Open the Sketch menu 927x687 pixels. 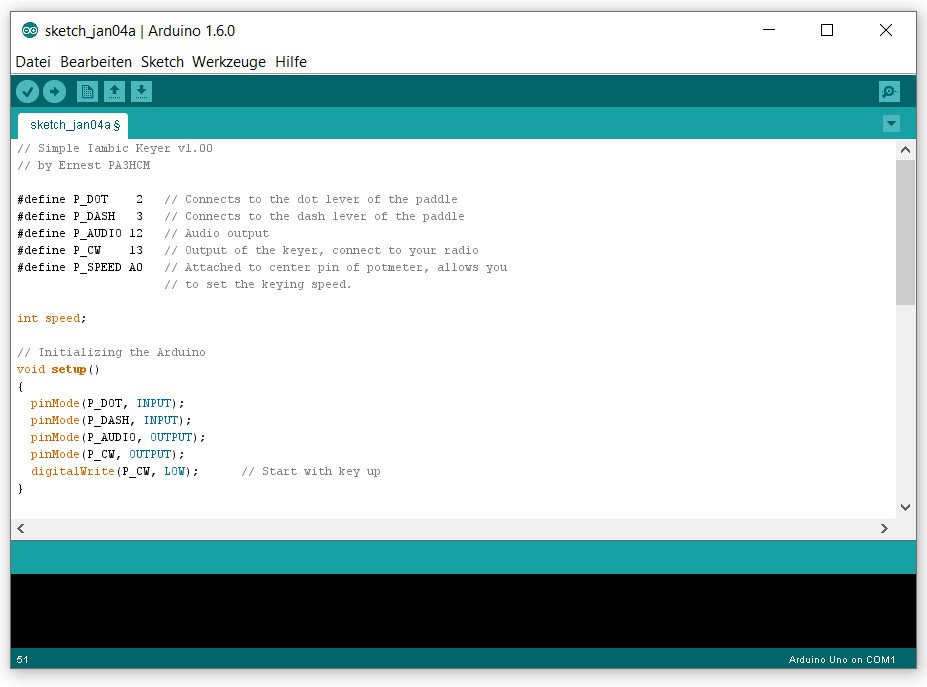pyautogui.click(x=162, y=61)
